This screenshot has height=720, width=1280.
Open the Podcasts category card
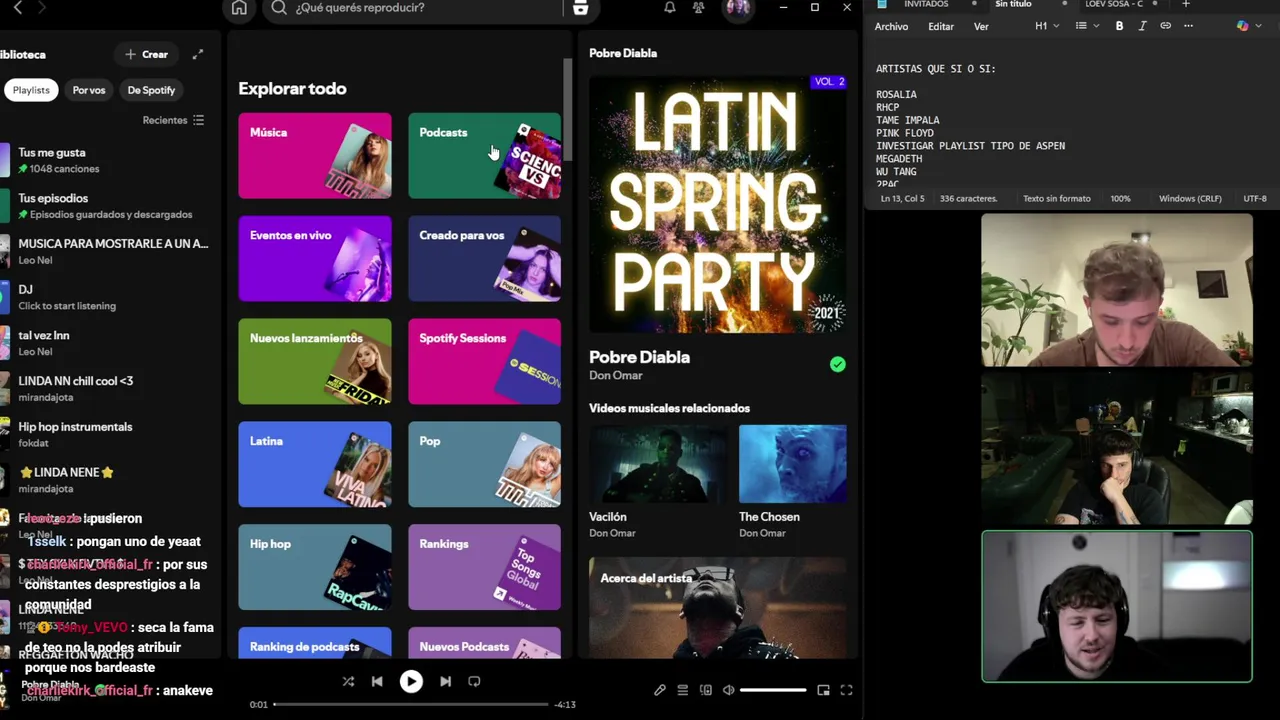pyautogui.click(x=485, y=156)
